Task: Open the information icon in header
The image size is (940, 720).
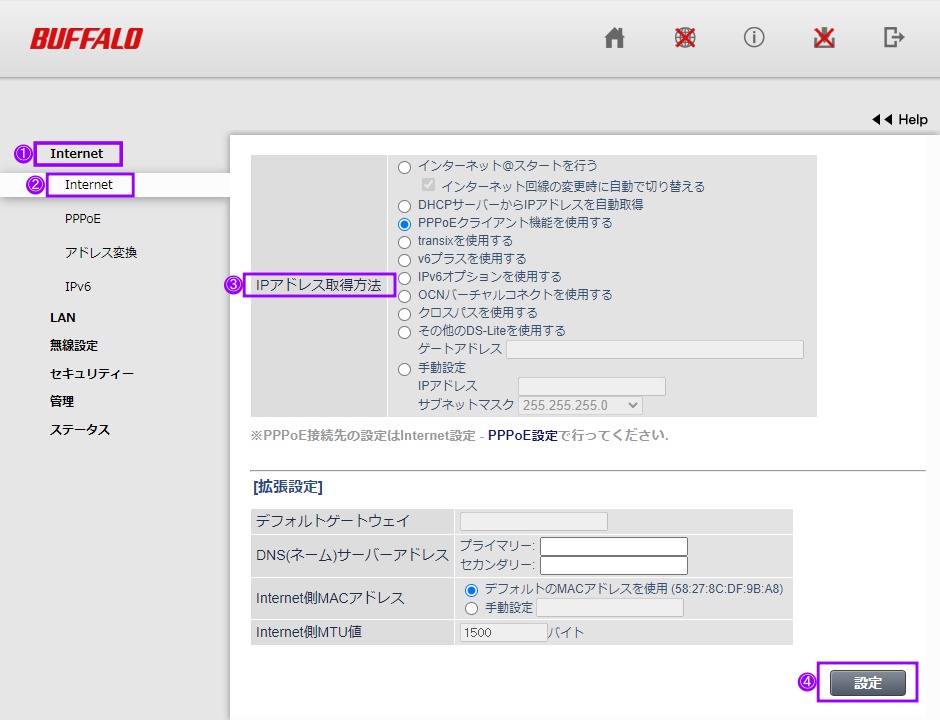Action: click(x=754, y=38)
